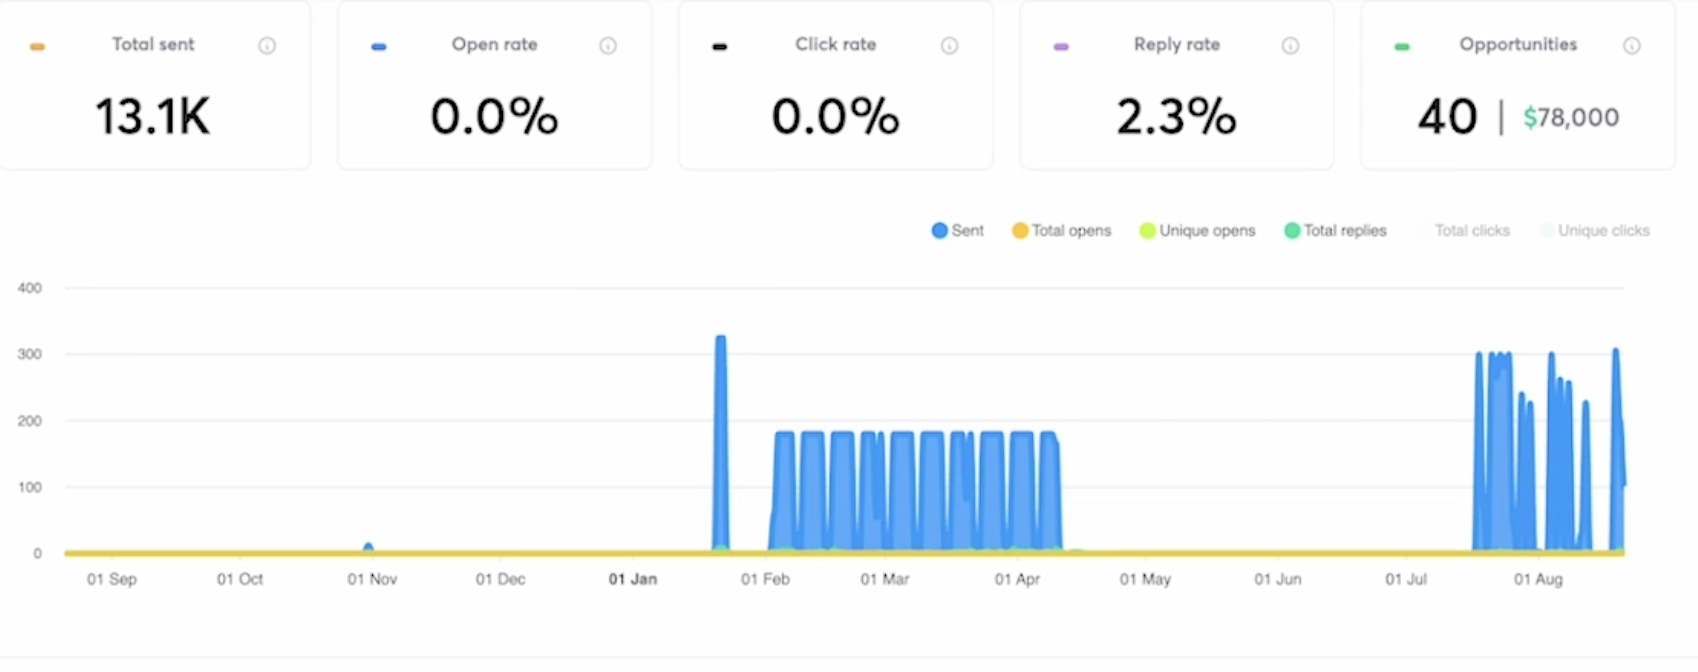This screenshot has width=1698, height=672.
Task: Click the 01 Jan x-axis label
Action: 632,579
